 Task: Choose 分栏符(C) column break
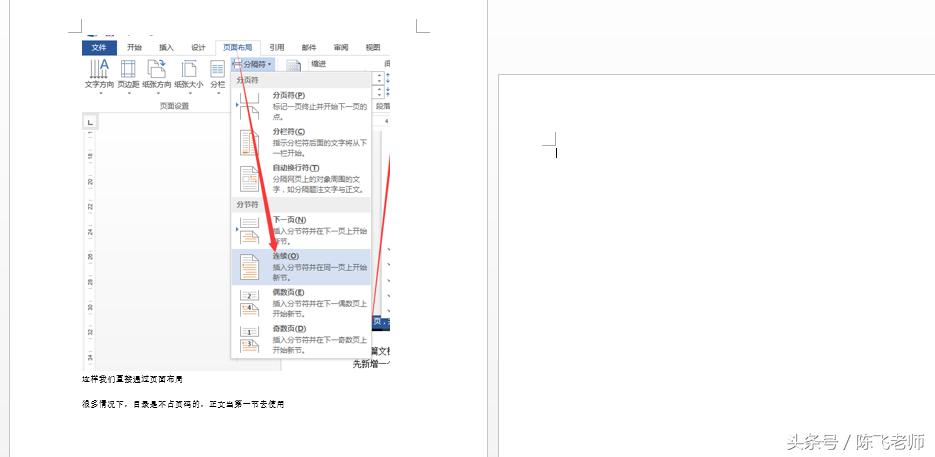coord(301,143)
